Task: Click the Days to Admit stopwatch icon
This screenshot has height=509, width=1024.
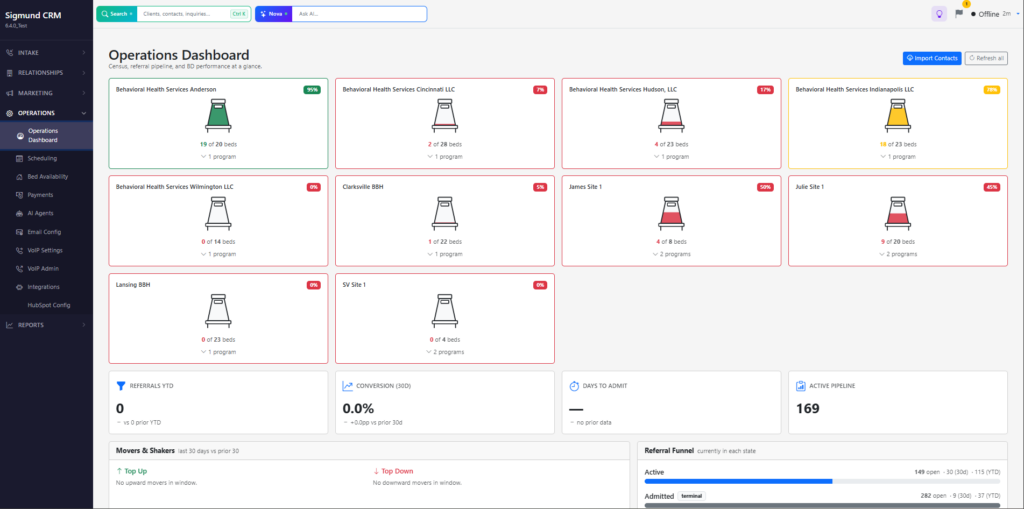Action: pos(574,386)
